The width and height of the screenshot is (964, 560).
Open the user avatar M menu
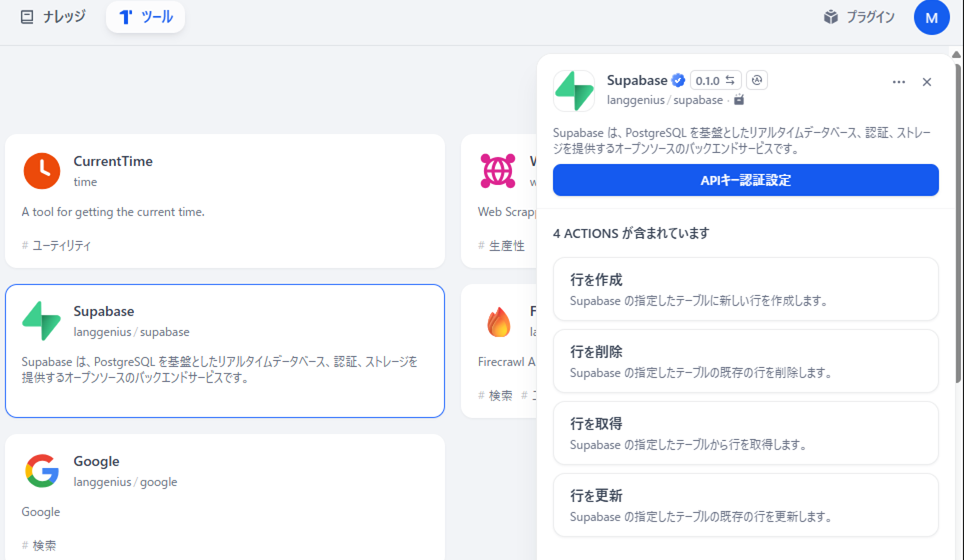(931, 17)
